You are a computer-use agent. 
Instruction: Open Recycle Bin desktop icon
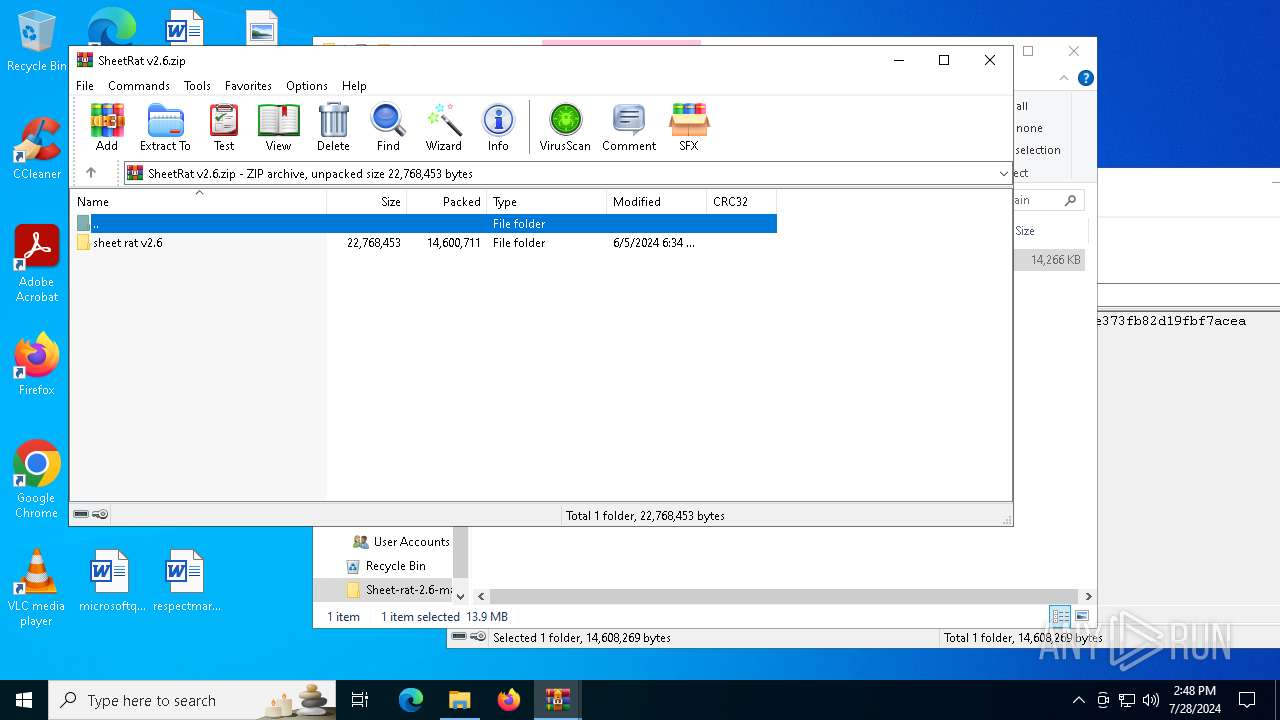[37, 42]
